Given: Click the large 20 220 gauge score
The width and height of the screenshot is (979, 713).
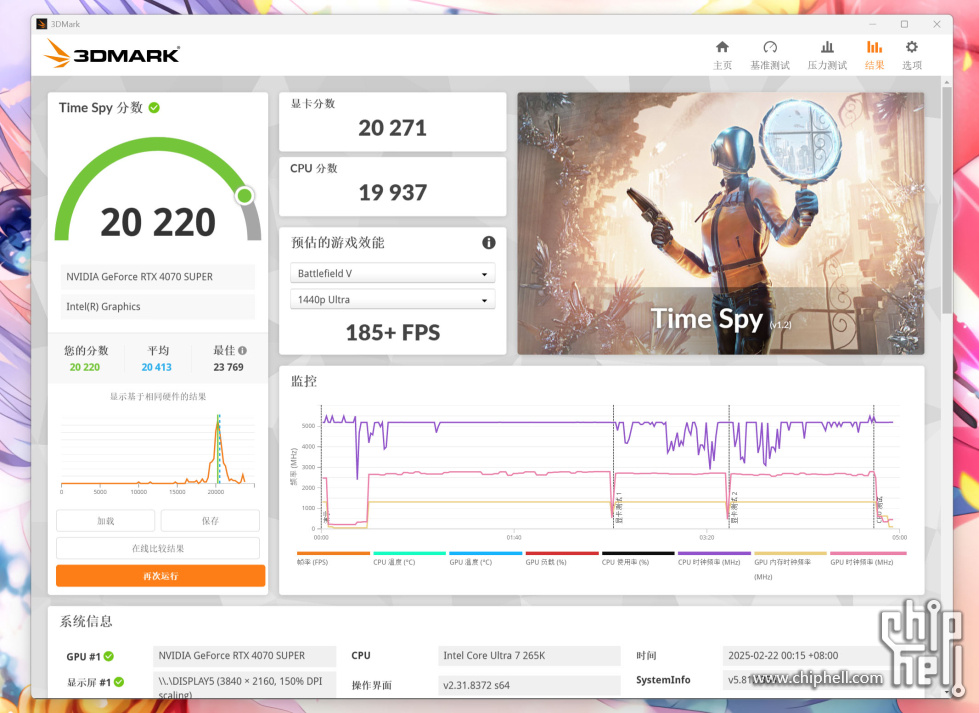Looking at the screenshot, I should tap(158, 222).
